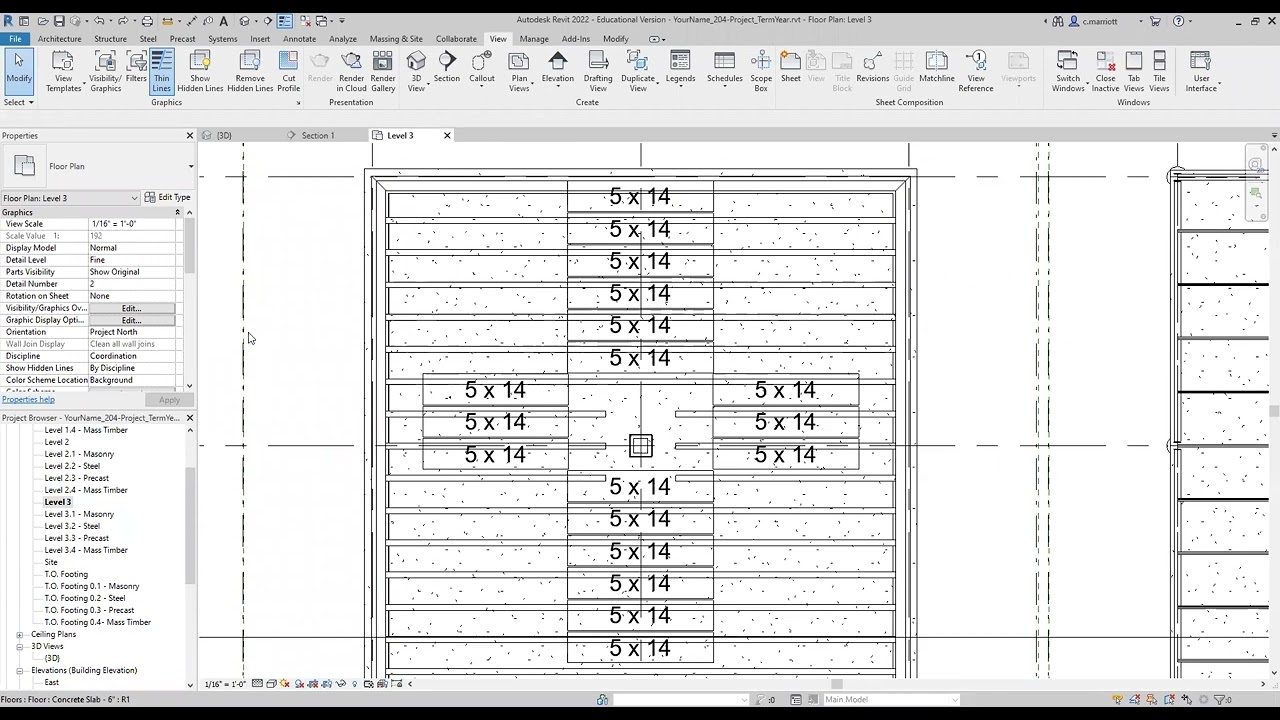Edit Visibility/Graphics Overrides button
Screen dimensions: 1280x720
[x=131, y=308]
